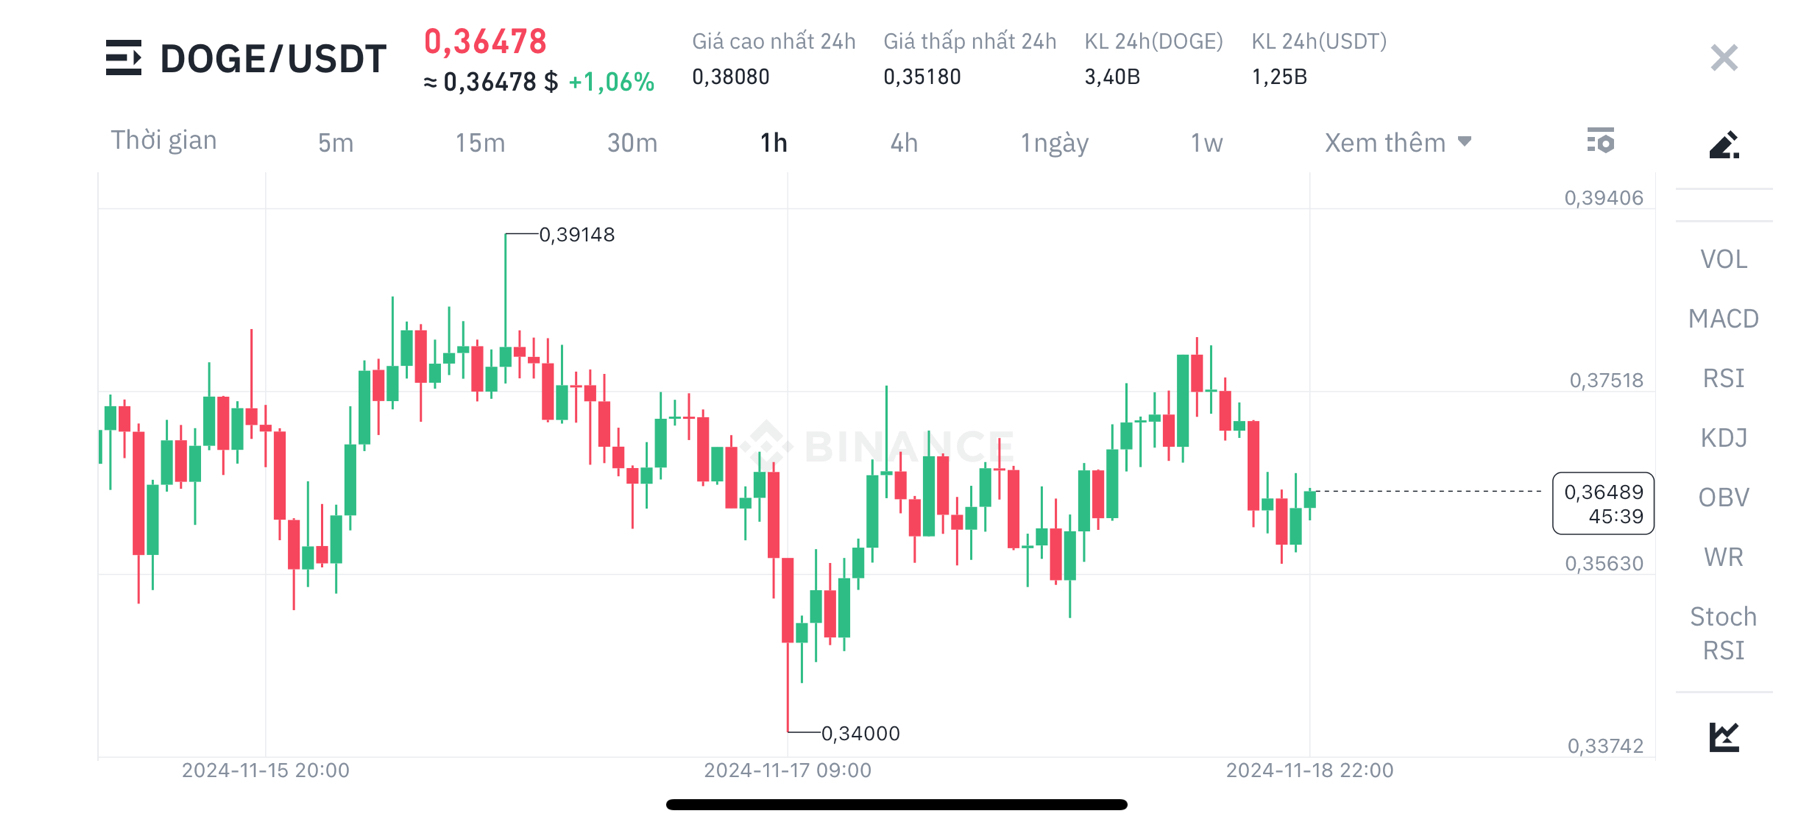Screen dimensions: 1793x828
Task: Select the 1ngày timeframe tab
Action: 1053,142
